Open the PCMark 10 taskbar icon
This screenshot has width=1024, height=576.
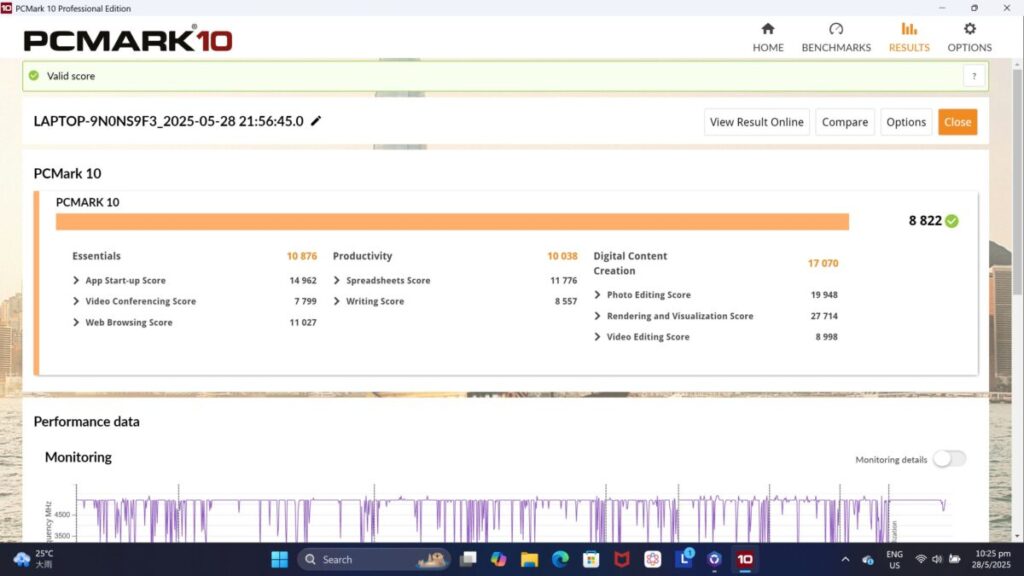coord(745,559)
